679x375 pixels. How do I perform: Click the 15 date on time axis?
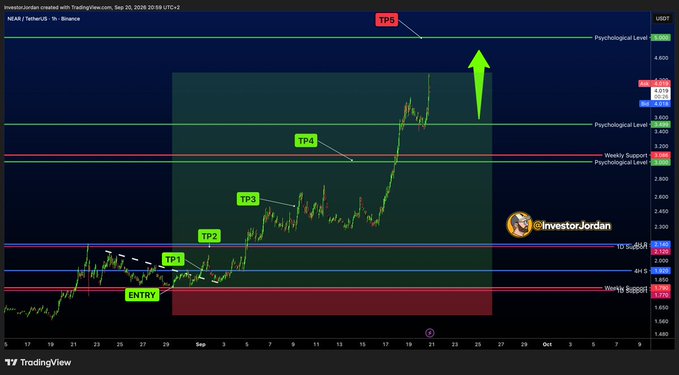[362, 345]
